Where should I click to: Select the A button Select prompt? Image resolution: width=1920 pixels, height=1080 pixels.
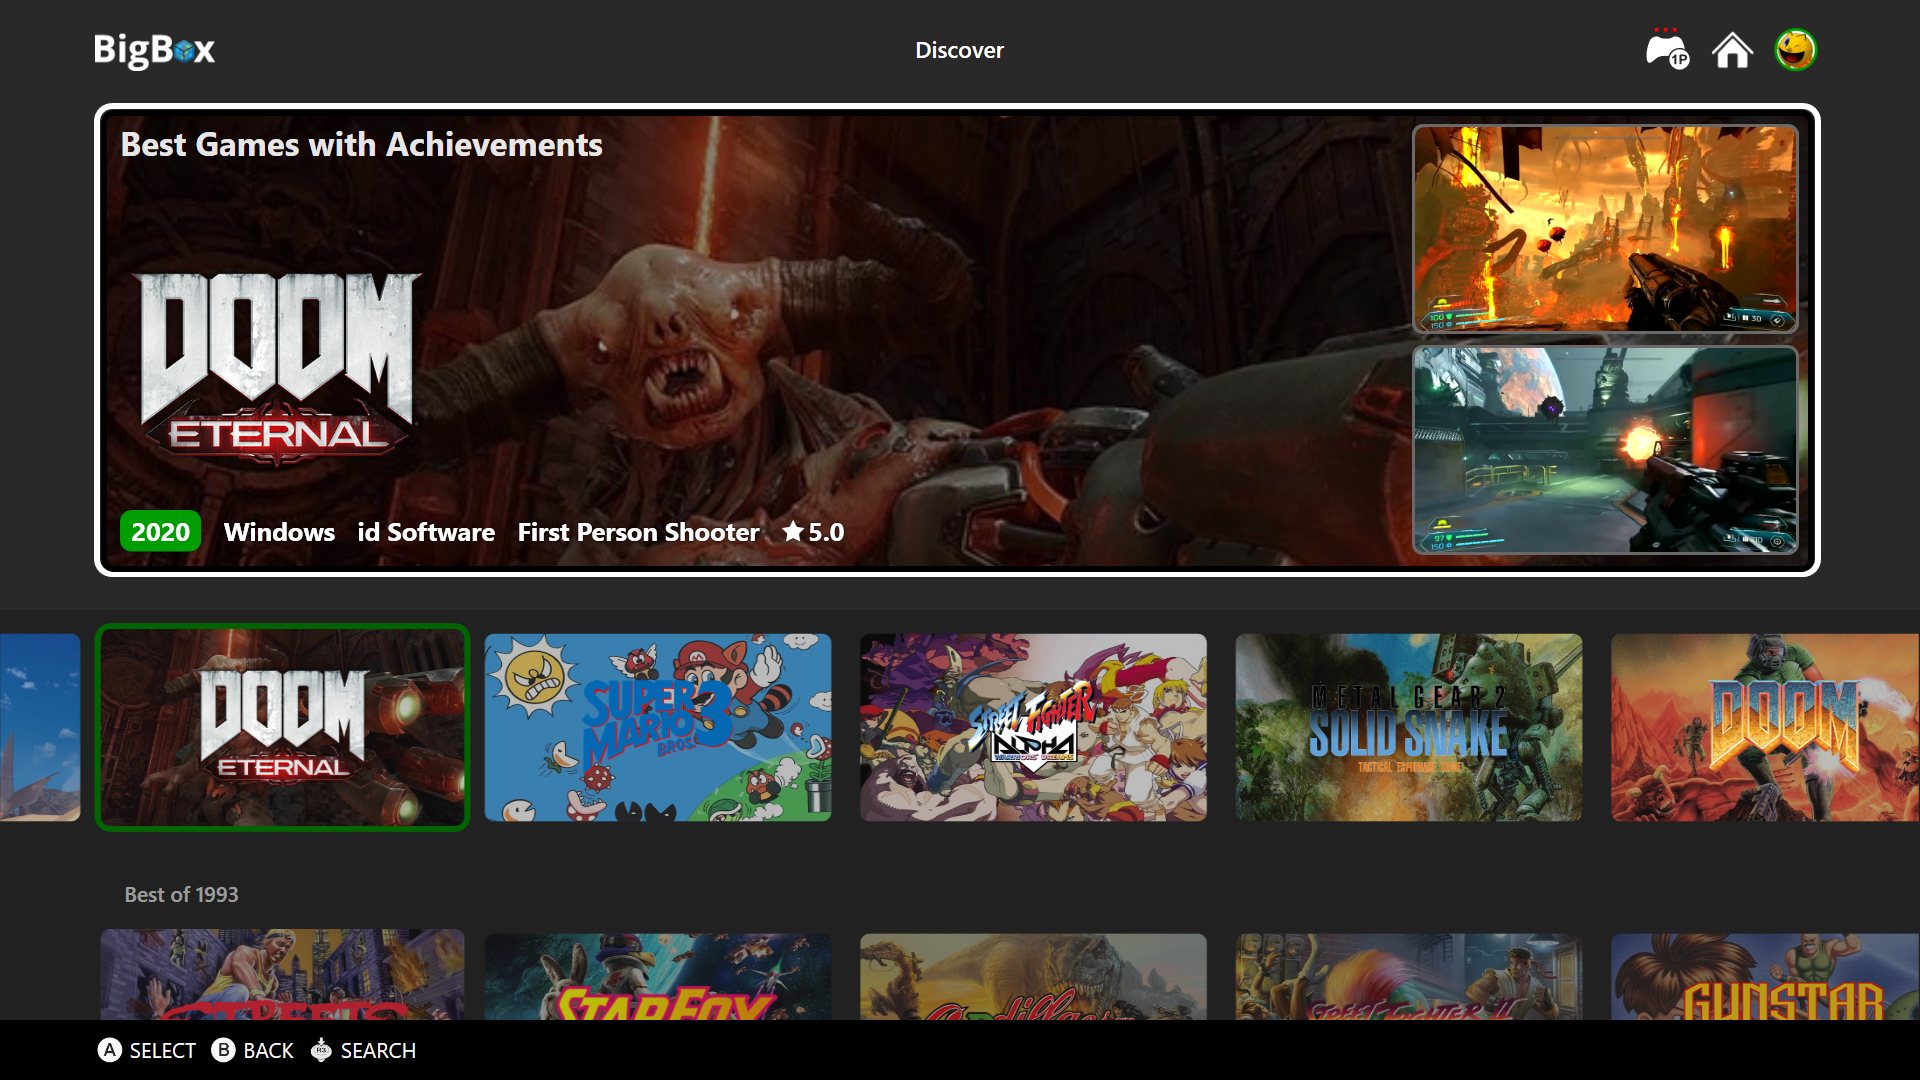(147, 1050)
